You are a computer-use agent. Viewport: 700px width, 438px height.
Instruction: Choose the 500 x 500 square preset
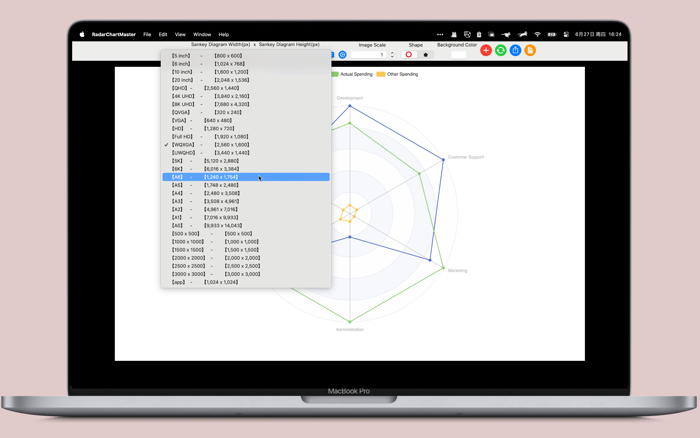pyautogui.click(x=246, y=234)
